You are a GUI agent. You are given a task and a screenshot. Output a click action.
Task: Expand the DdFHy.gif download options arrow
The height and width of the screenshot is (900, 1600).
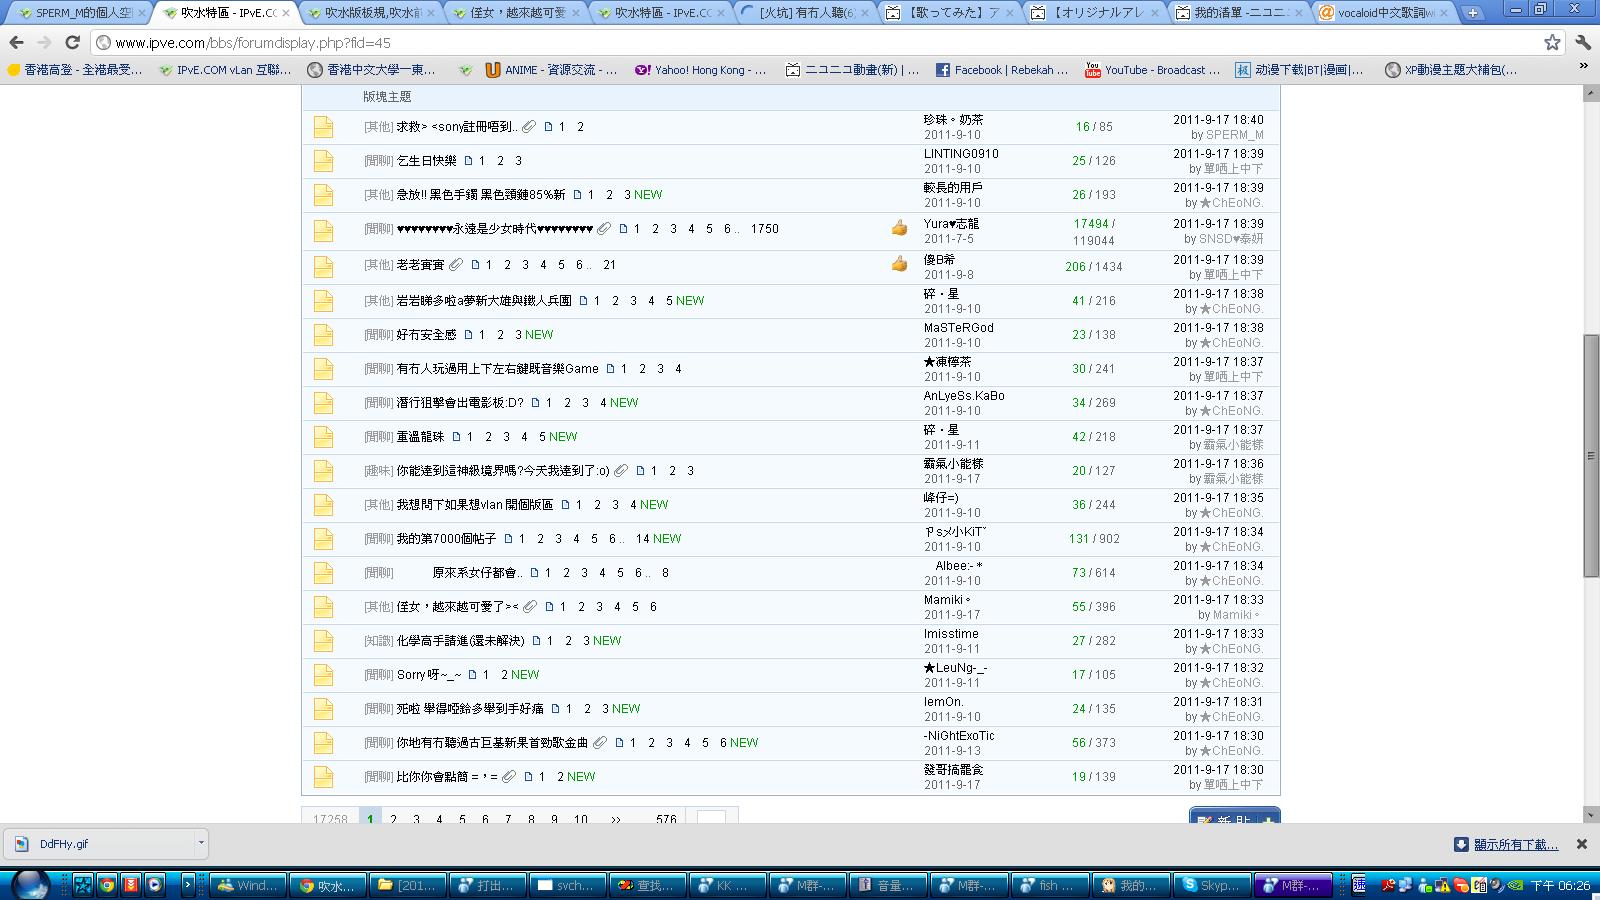(200, 843)
